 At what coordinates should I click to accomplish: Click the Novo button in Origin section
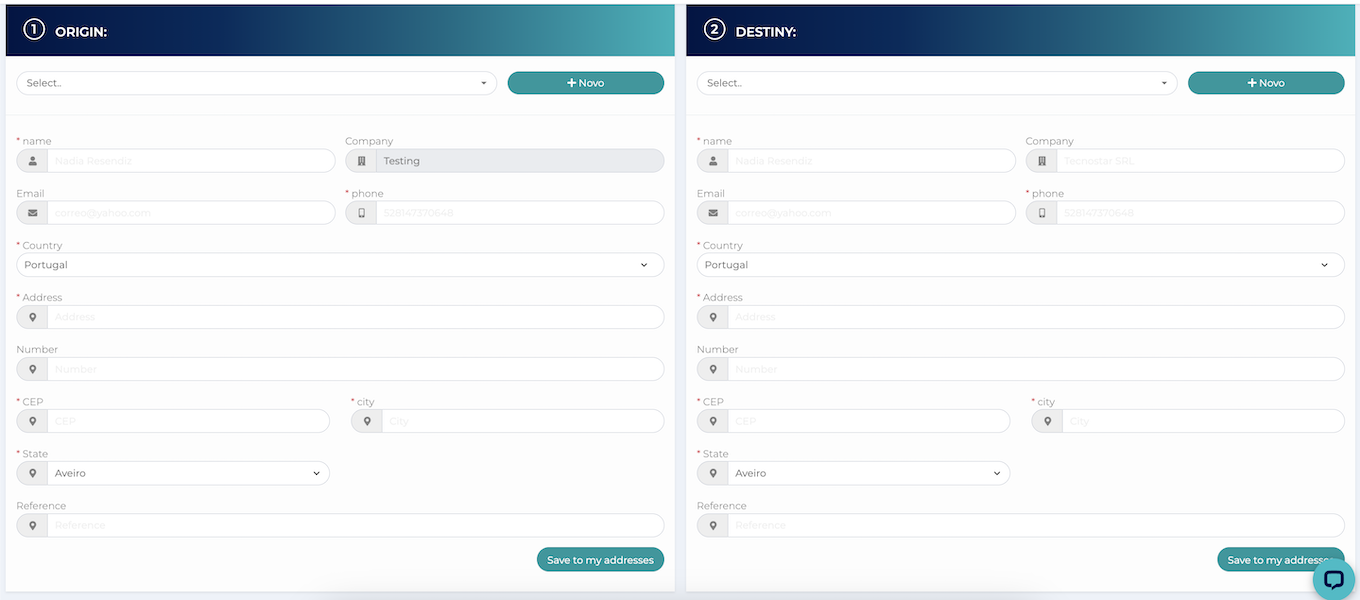tap(585, 83)
